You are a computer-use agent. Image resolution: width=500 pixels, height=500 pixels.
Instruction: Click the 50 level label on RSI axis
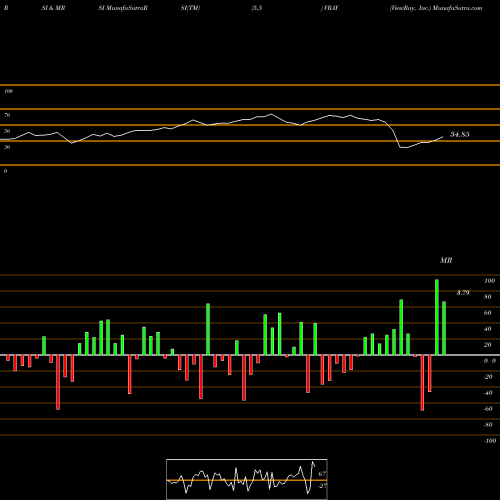click(7, 131)
